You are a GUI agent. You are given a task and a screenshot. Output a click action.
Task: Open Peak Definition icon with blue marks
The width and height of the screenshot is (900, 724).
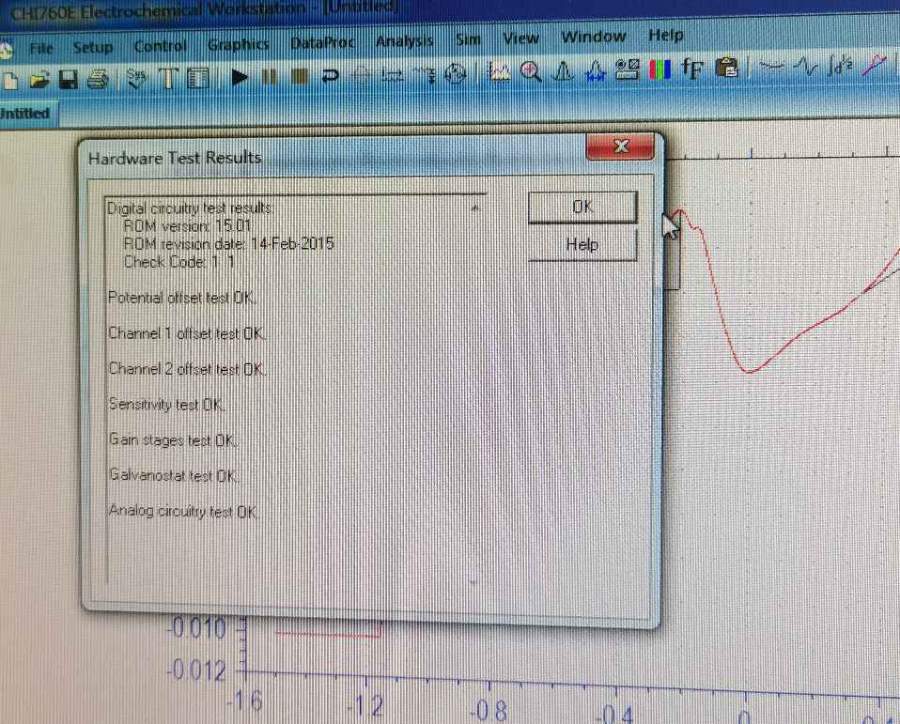(x=595, y=71)
